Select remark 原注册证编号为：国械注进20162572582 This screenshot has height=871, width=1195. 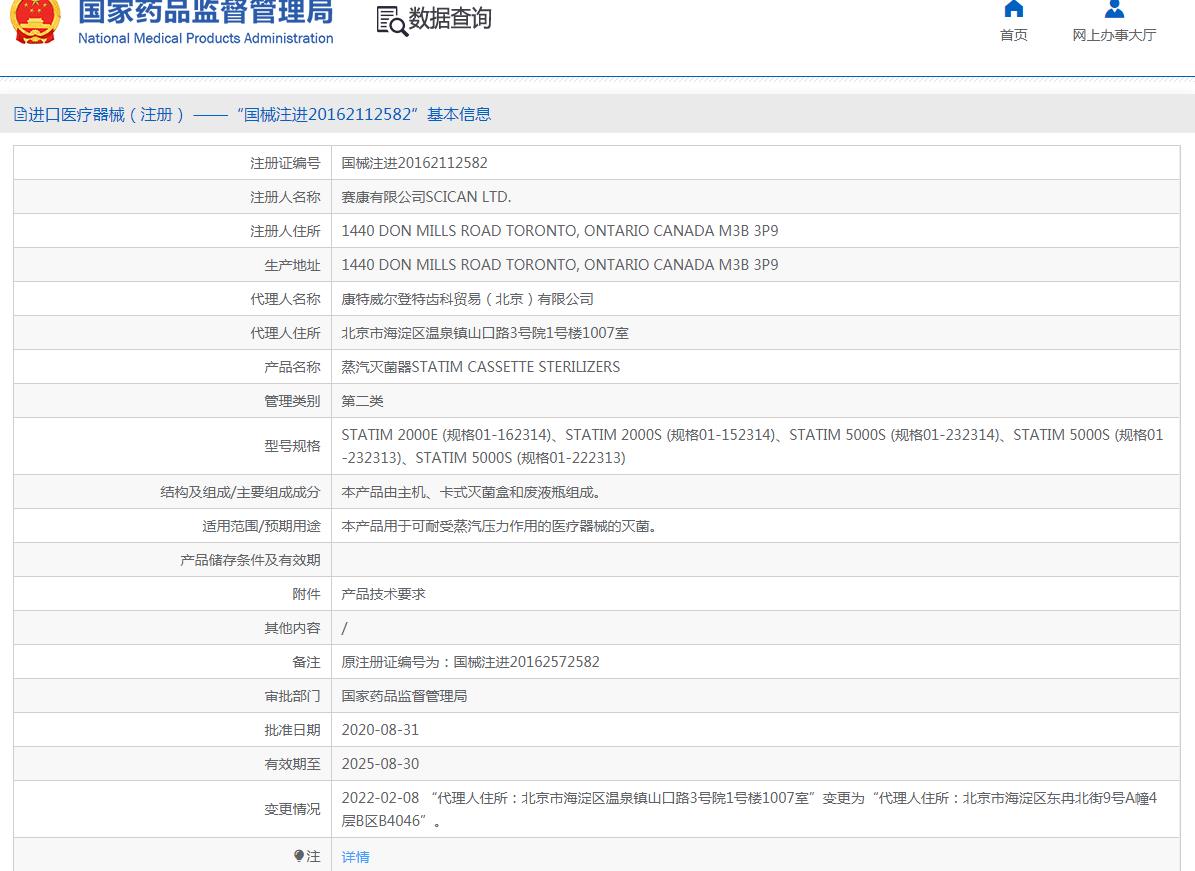point(470,661)
